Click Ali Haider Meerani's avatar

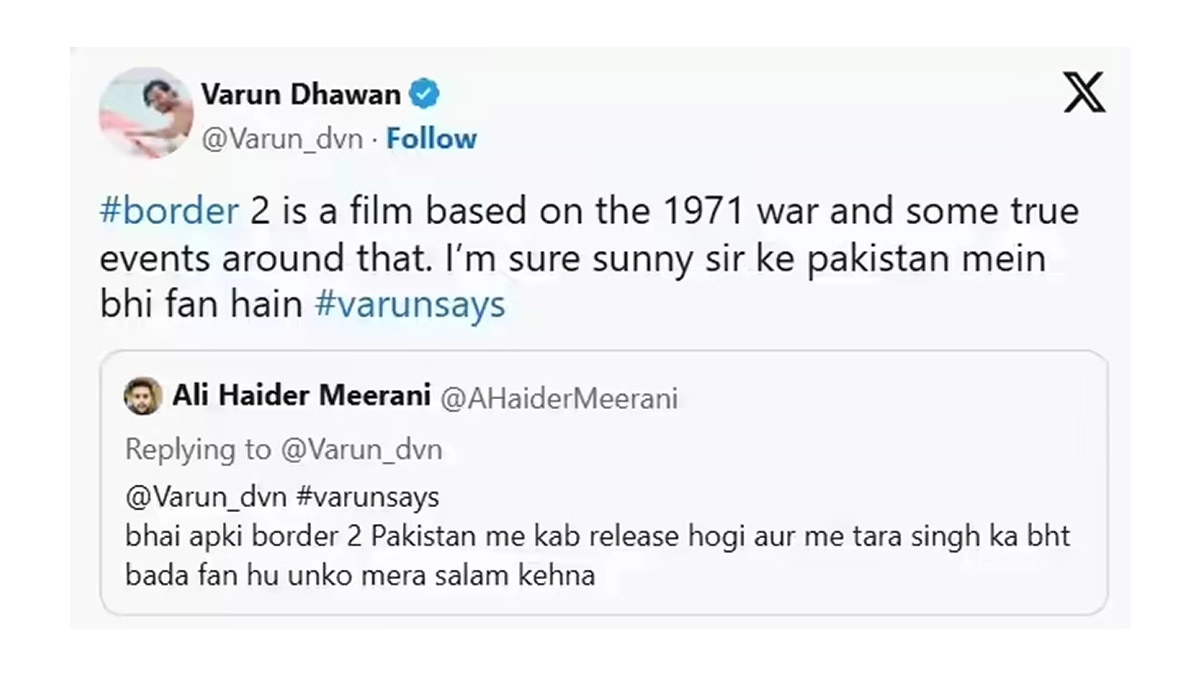(142, 396)
